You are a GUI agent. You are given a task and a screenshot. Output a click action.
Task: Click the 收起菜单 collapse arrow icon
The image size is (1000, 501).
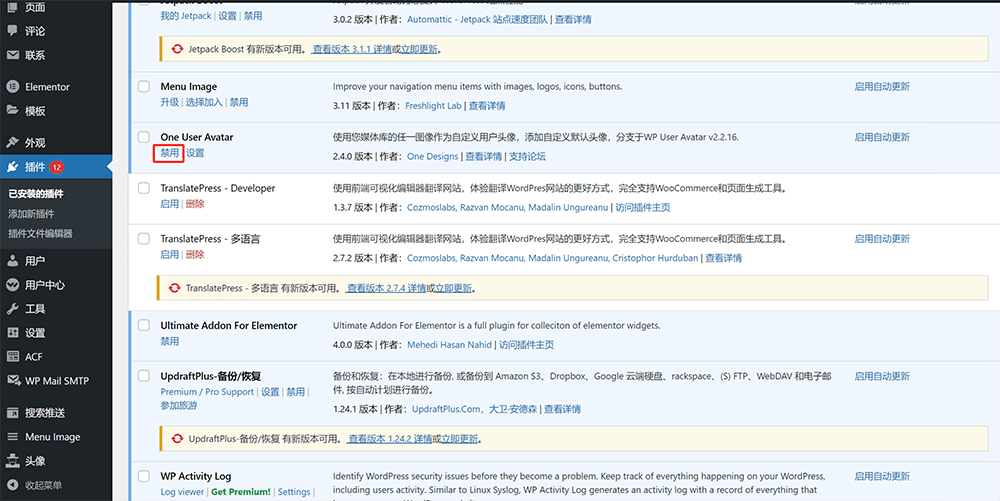click(x=12, y=485)
